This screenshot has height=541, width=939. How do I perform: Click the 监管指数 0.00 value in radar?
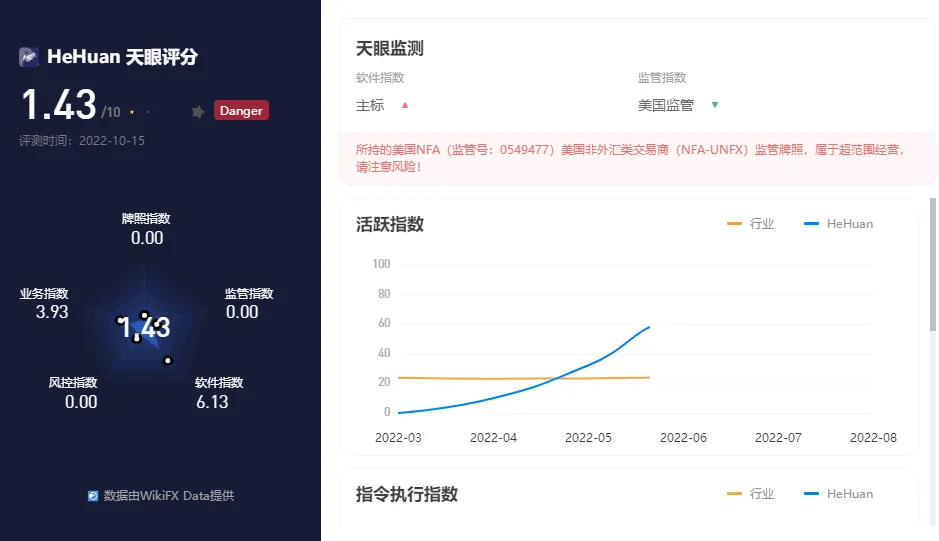tap(242, 312)
